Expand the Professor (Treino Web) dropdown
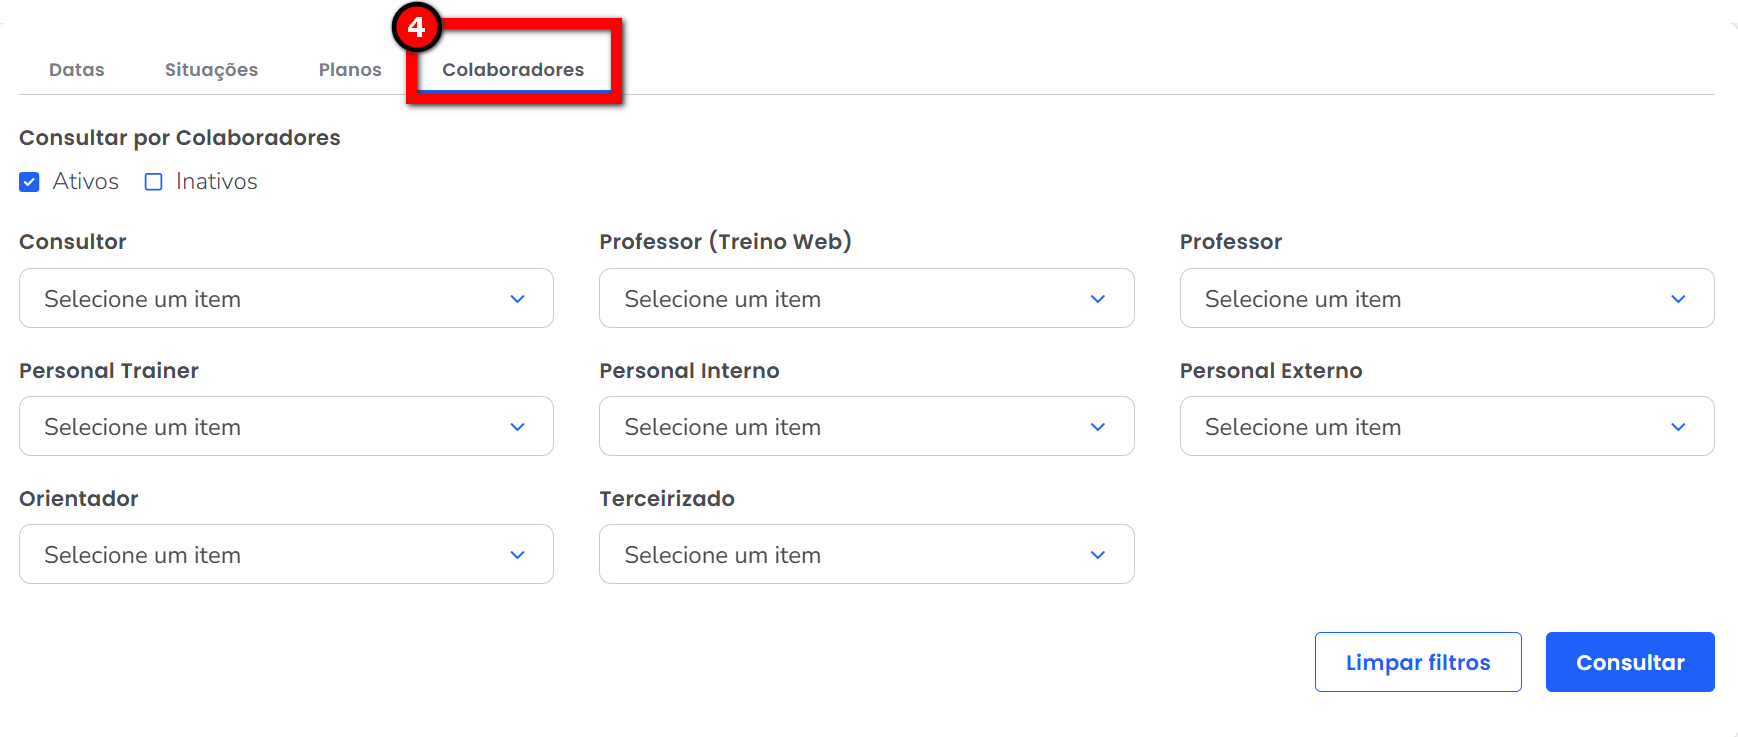This screenshot has height=737, width=1738. [865, 298]
